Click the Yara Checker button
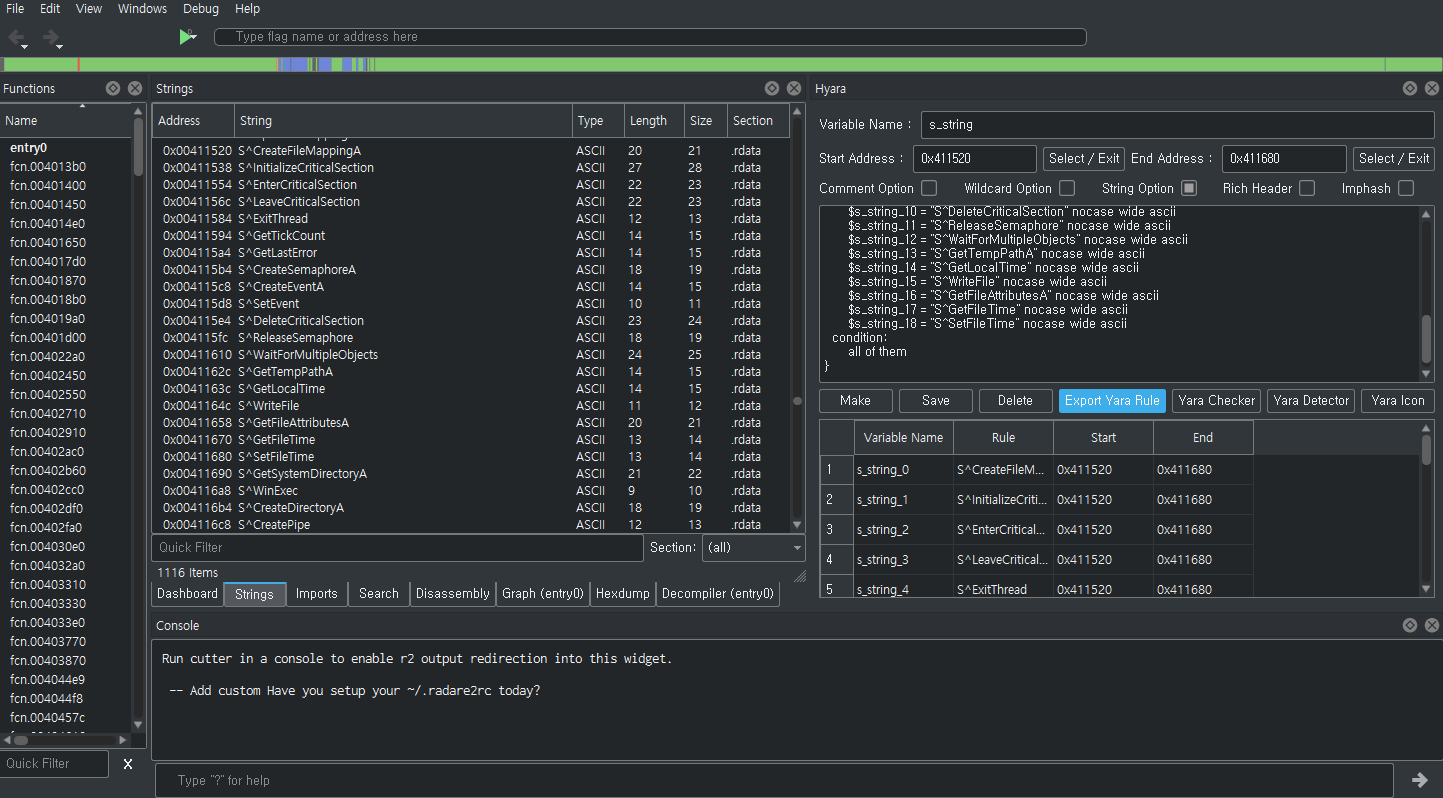 pos(1216,401)
